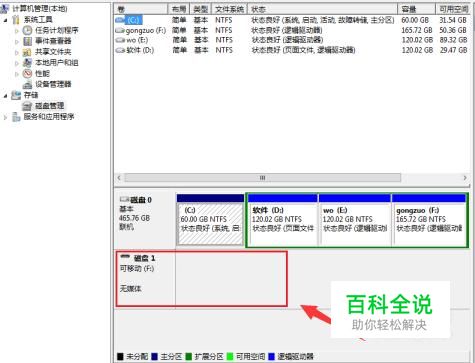This screenshot has height=363, width=475.
Task: Click the 系统工具 folder icon
Action: coord(16,19)
